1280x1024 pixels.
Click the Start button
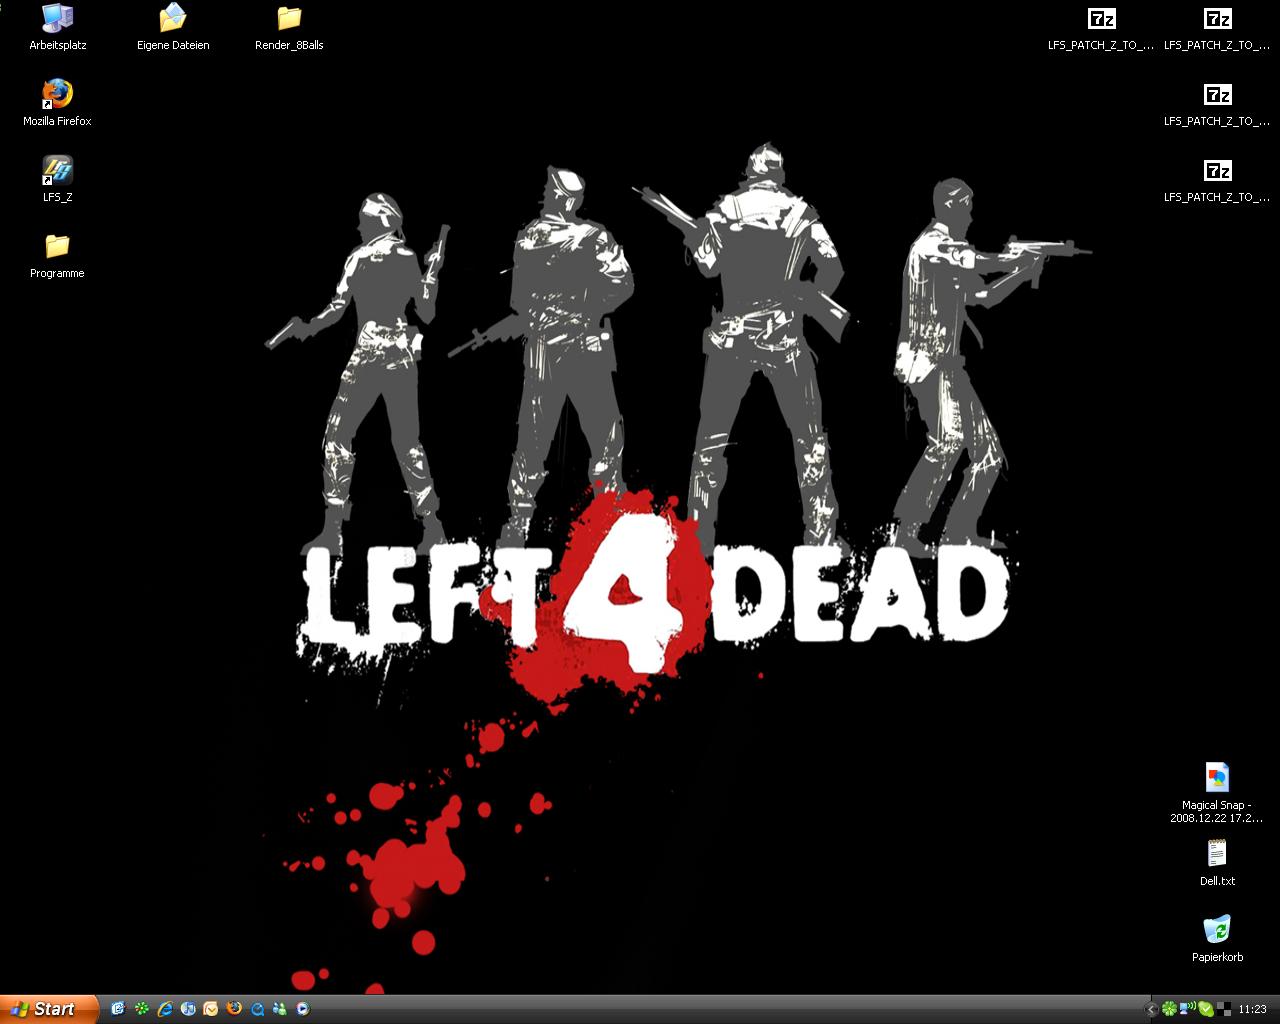pos(49,1009)
